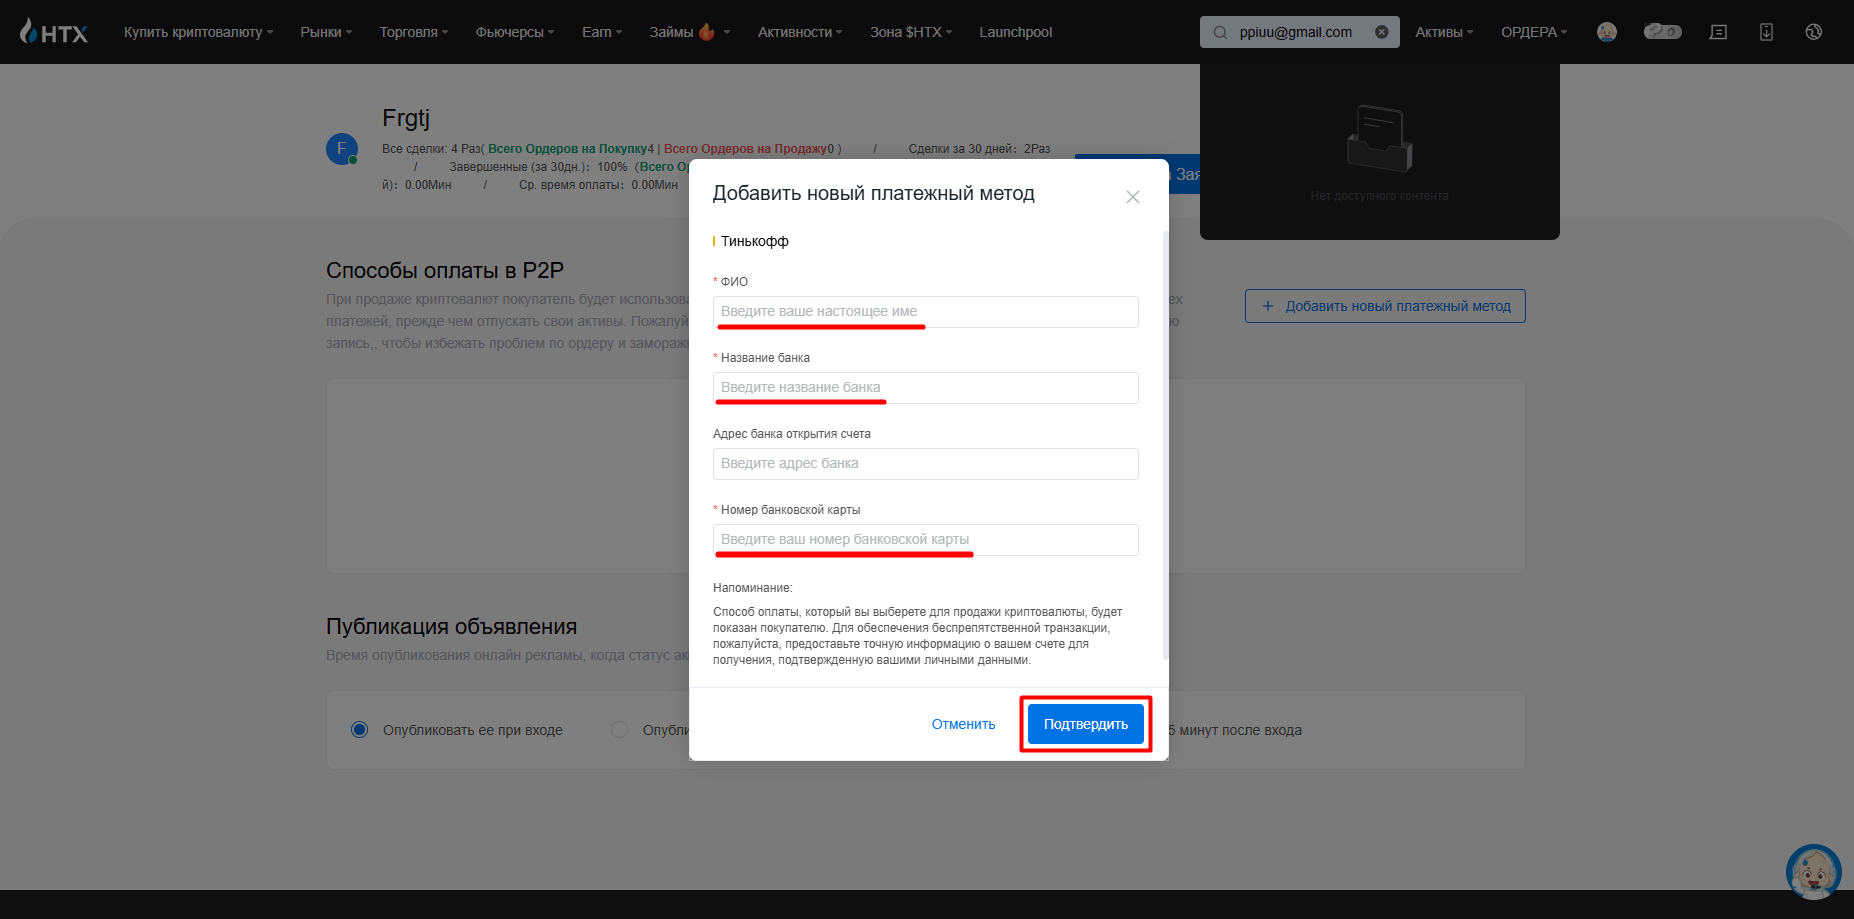
Task: Open the Launchpool page
Action: pyautogui.click(x=1016, y=32)
